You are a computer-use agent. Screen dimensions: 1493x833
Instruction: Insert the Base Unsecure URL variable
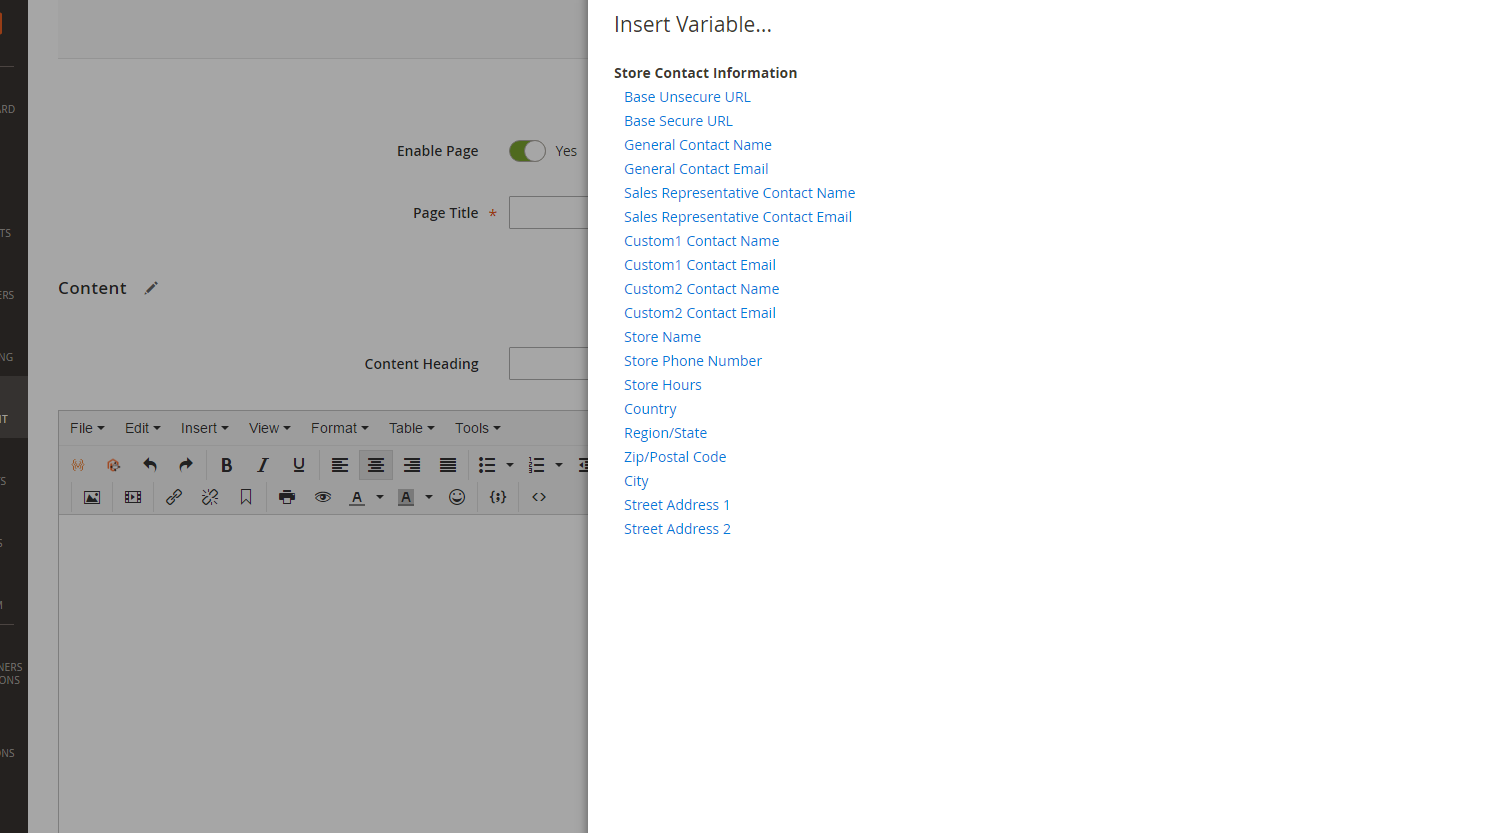(x=687, y=97)
